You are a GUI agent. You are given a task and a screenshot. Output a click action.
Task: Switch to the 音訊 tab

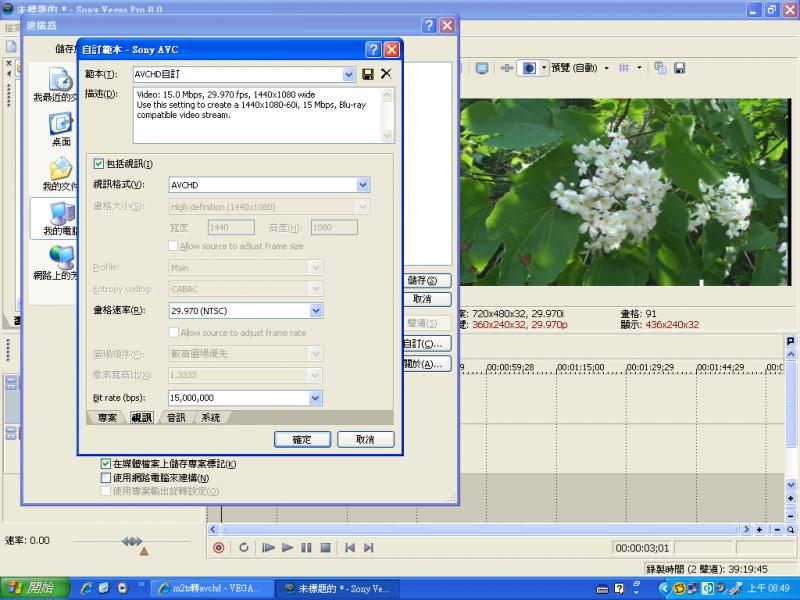(x=175, y=418)
